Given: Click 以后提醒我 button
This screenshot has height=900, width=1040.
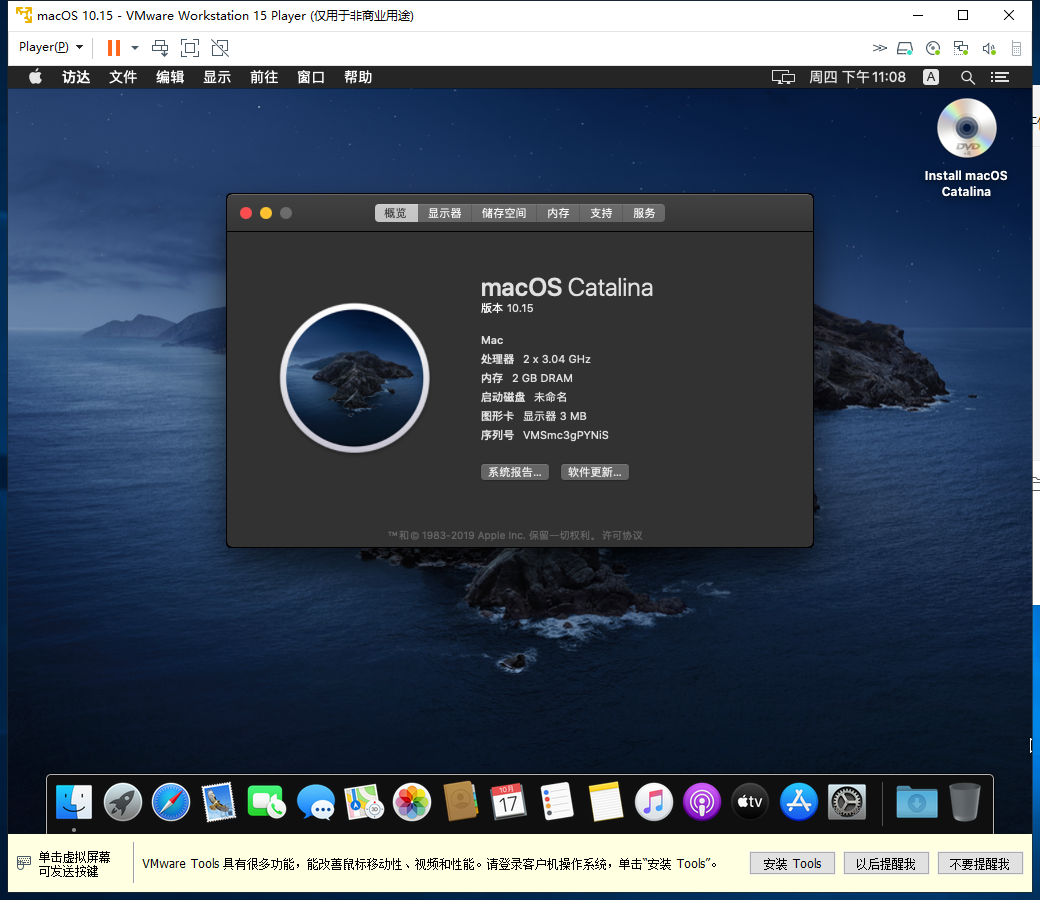Looking at the screenshot, I should tap(885, 864).
